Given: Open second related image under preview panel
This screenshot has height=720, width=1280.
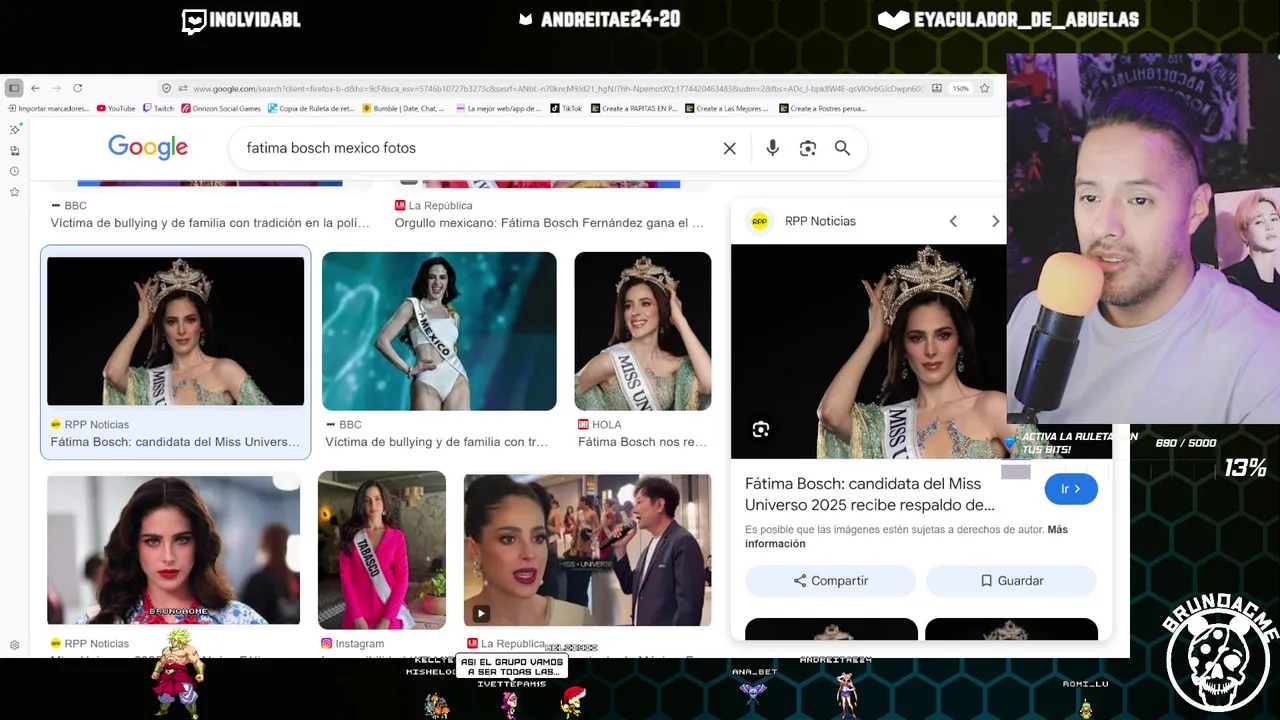Looking at the screenshot, I should click(1011, 629).
